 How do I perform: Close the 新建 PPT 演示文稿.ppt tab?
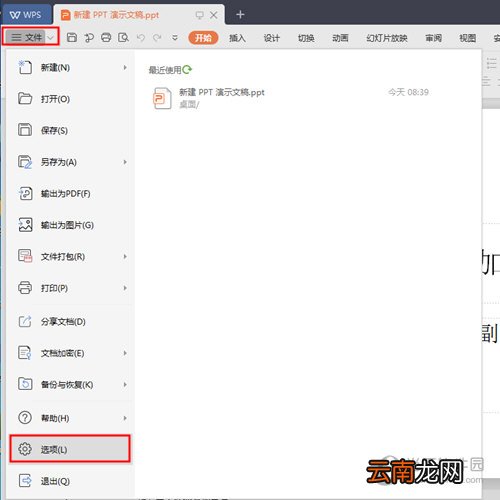coord(214,15)
